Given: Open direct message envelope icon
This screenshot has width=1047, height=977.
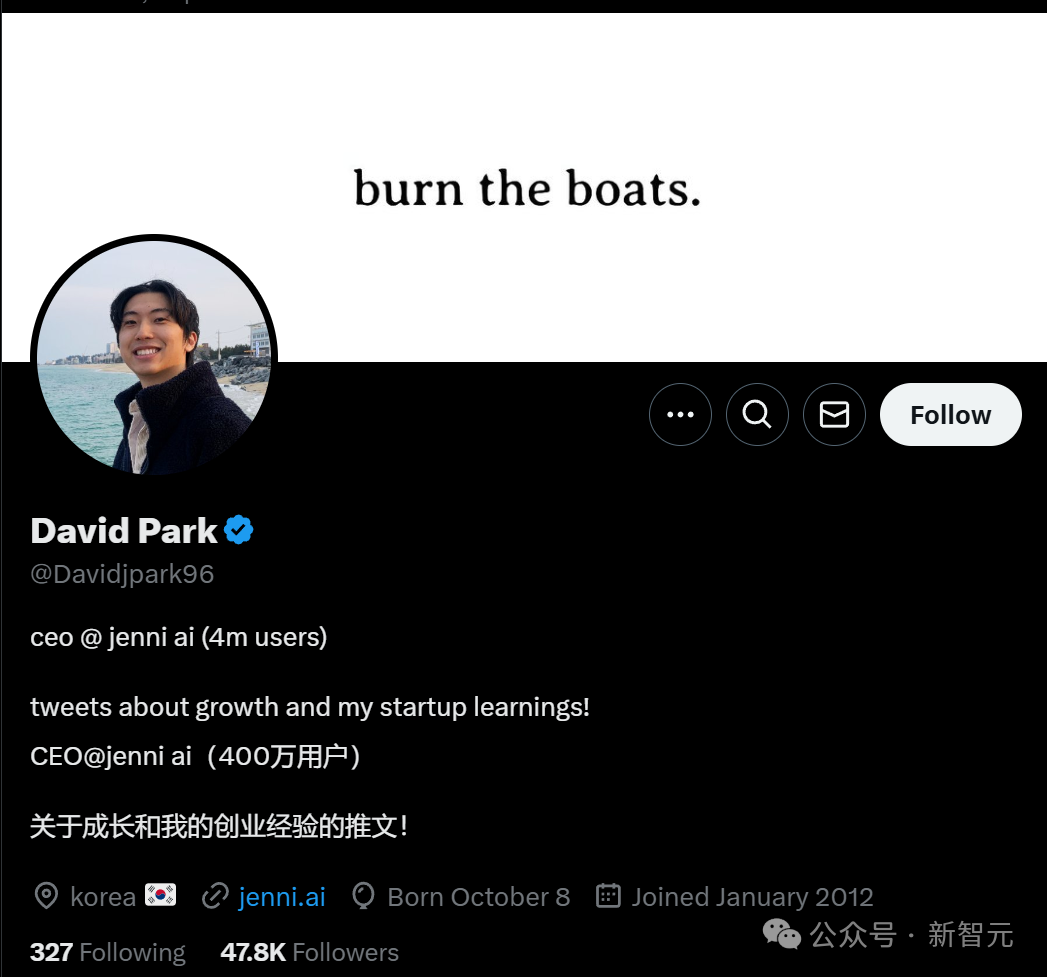Looking at the screenshot, I should point(834,414).
